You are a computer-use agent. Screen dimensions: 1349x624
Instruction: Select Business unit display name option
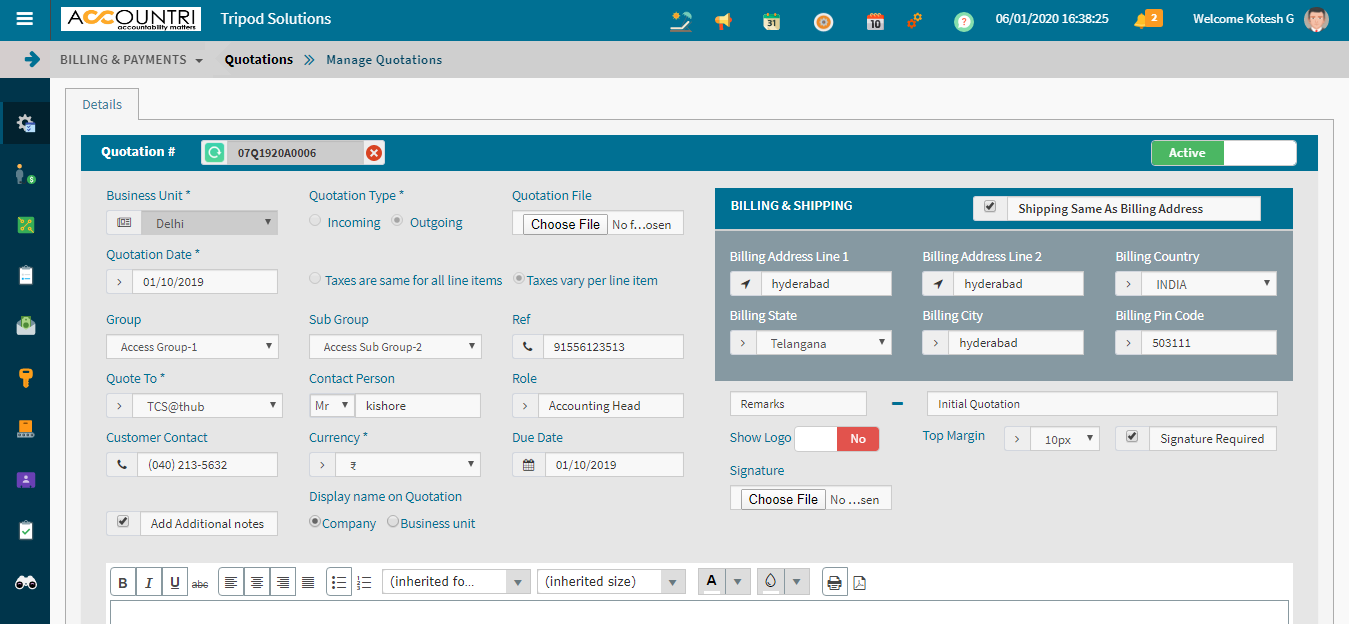tap(393, 521)
